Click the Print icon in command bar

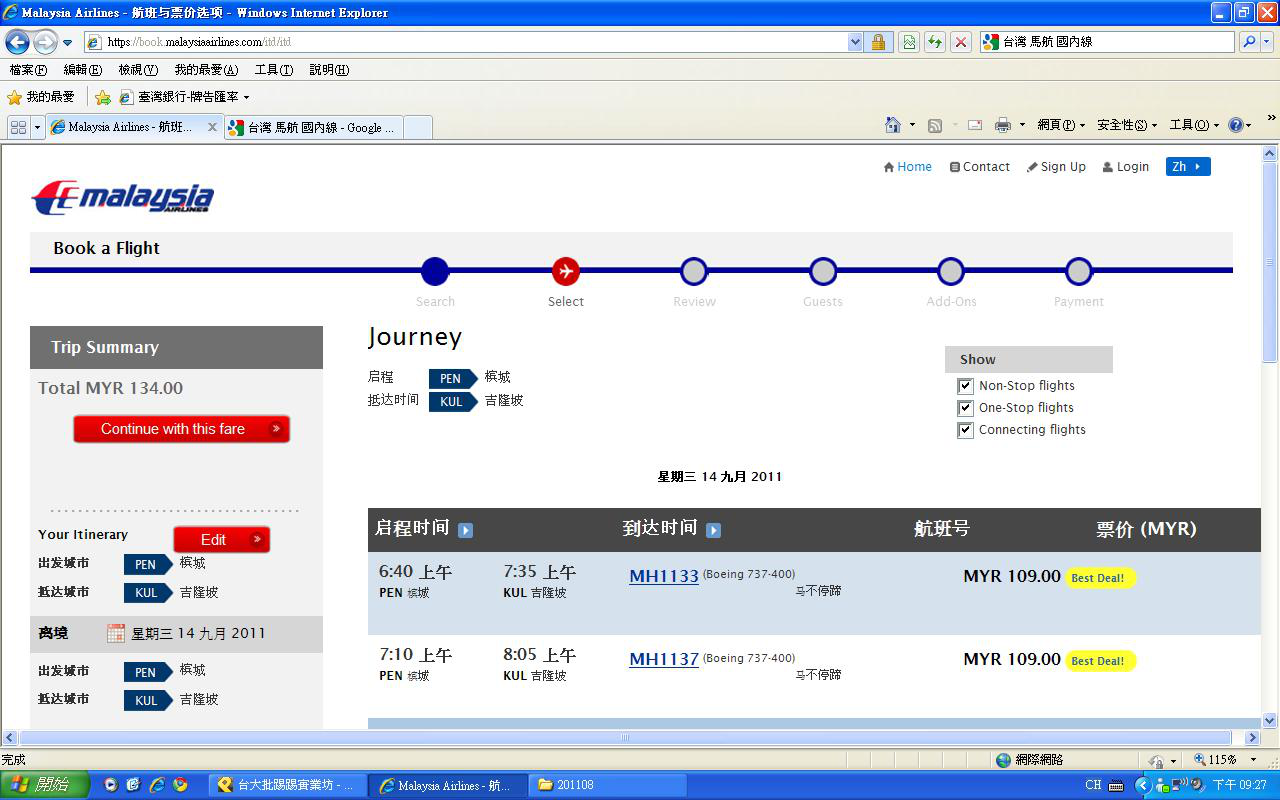coord(1002,125)
